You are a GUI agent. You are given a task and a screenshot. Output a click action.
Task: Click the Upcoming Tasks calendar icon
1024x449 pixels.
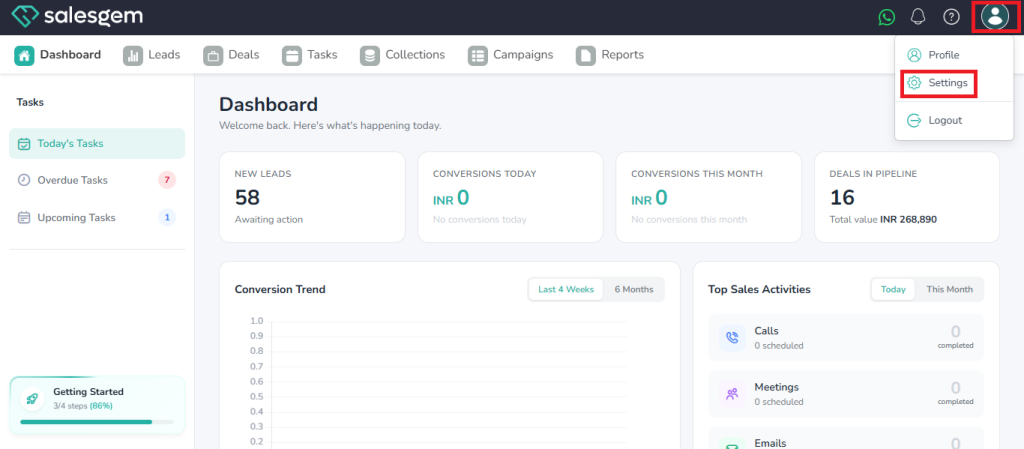click(x=24, y=217)
